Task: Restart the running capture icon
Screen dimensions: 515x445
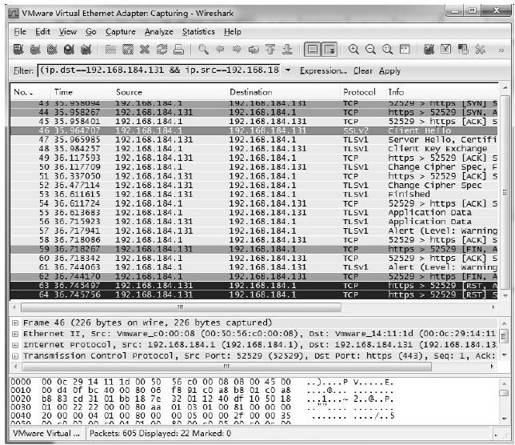Action: click(86, 50)
